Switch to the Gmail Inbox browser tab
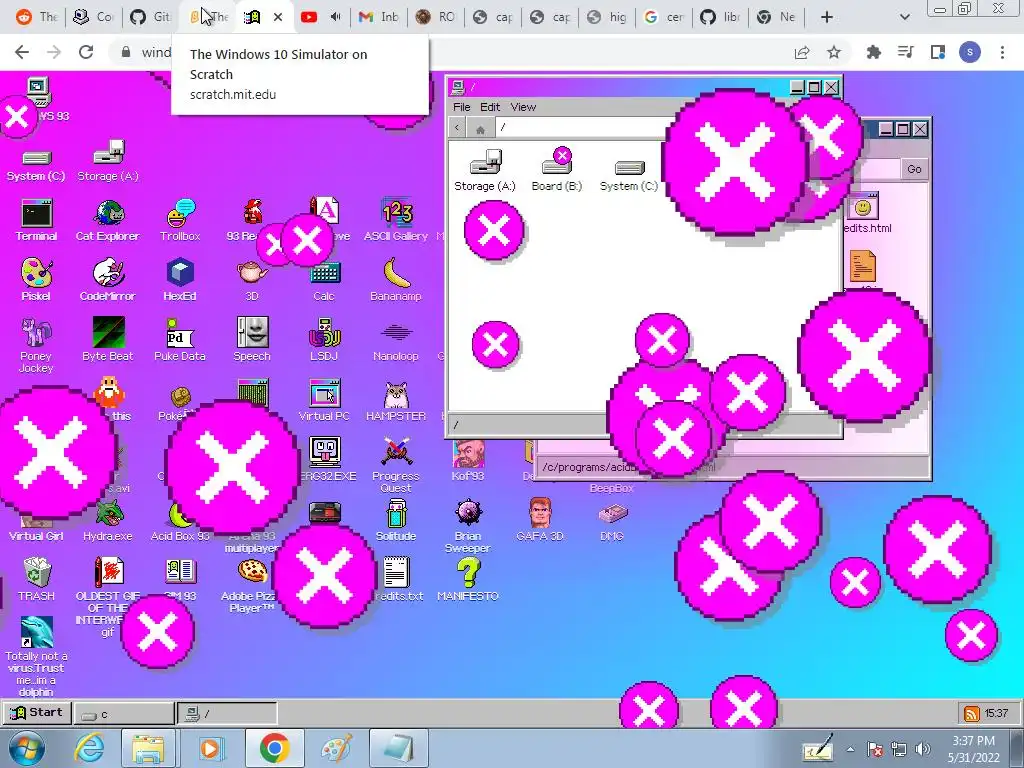Image resolution: width=1024 pixels, height=768 pixels. (x=381, y=17)
